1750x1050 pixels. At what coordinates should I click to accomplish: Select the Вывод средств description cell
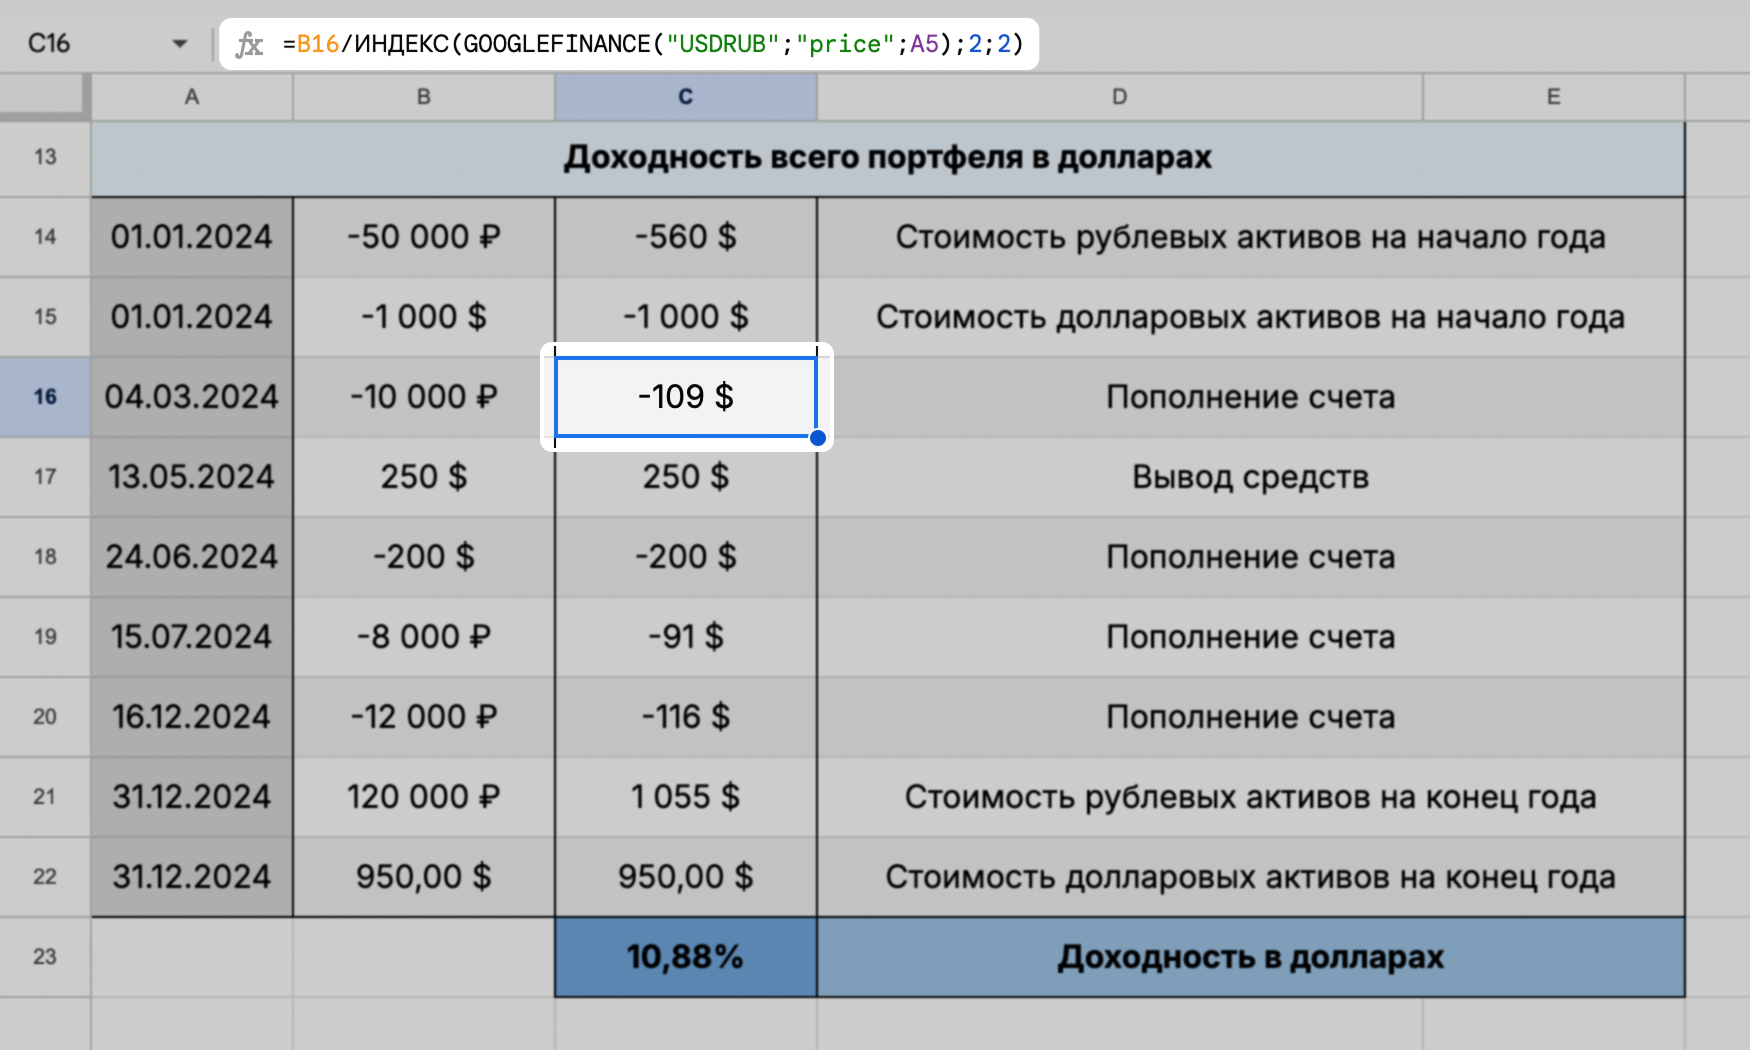pyautogui.click(x=1250, y=477)
